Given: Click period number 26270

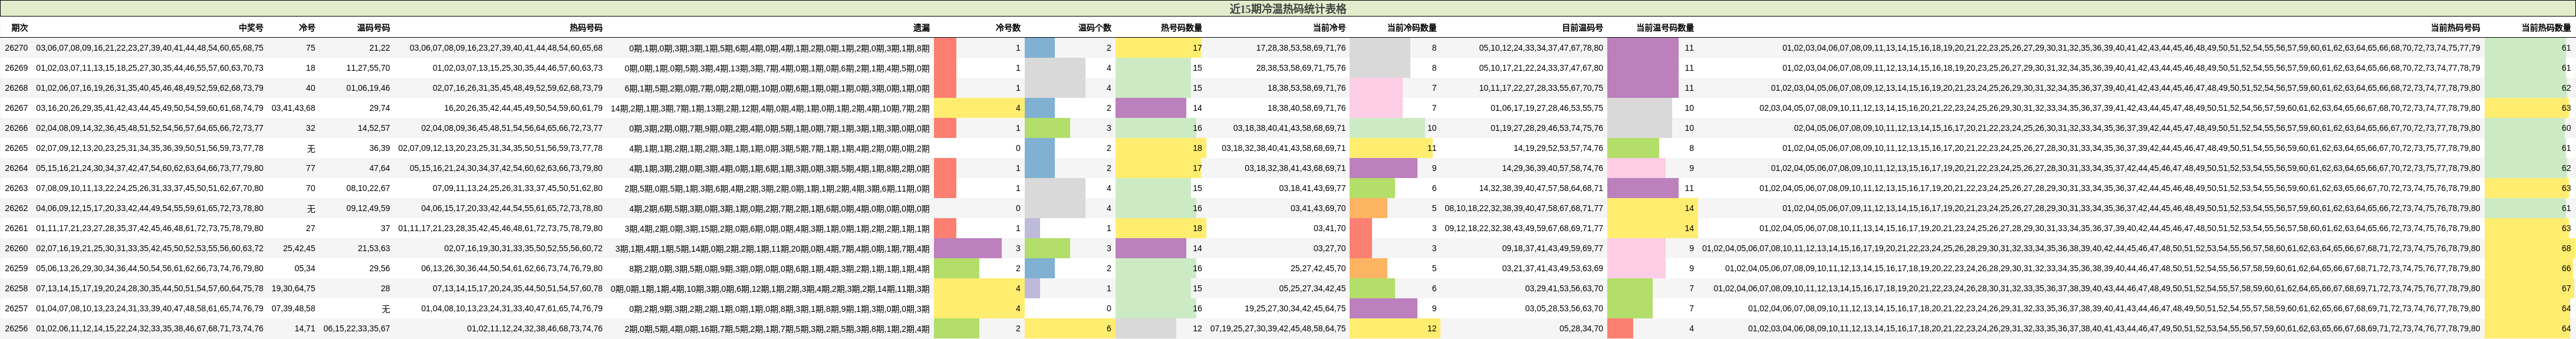Looking at the screenshot, I should click(x=16, y=48).
